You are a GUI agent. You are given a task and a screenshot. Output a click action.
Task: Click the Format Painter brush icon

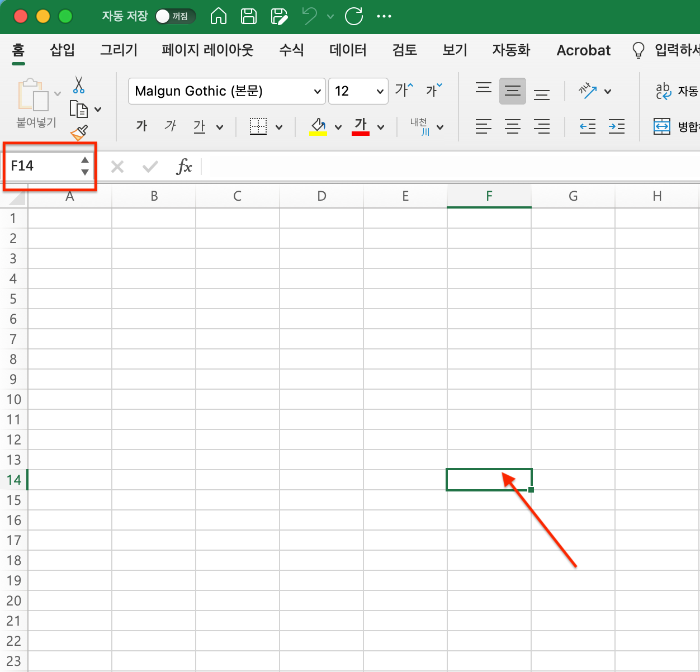coord(79,133)
